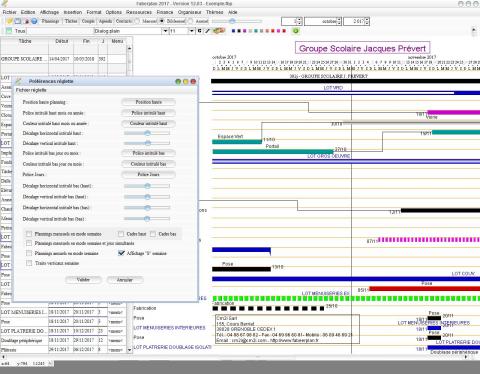Screen dimensions: 480x374
Task: Click the pencil icon in dialog title bar
Action: (x=18, y=81)
